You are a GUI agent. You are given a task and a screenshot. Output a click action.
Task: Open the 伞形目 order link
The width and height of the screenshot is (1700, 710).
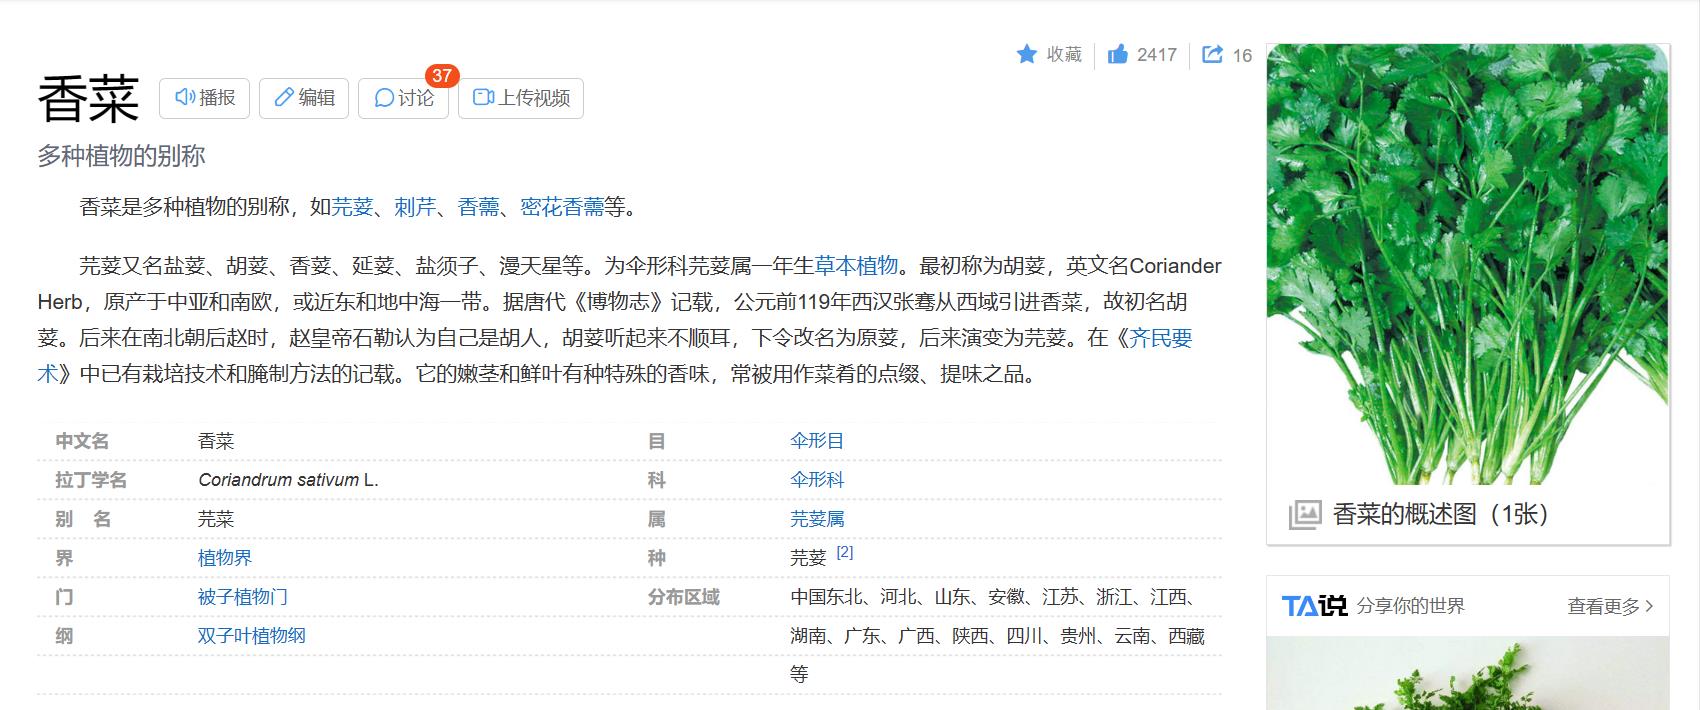[x=817, y=441]
